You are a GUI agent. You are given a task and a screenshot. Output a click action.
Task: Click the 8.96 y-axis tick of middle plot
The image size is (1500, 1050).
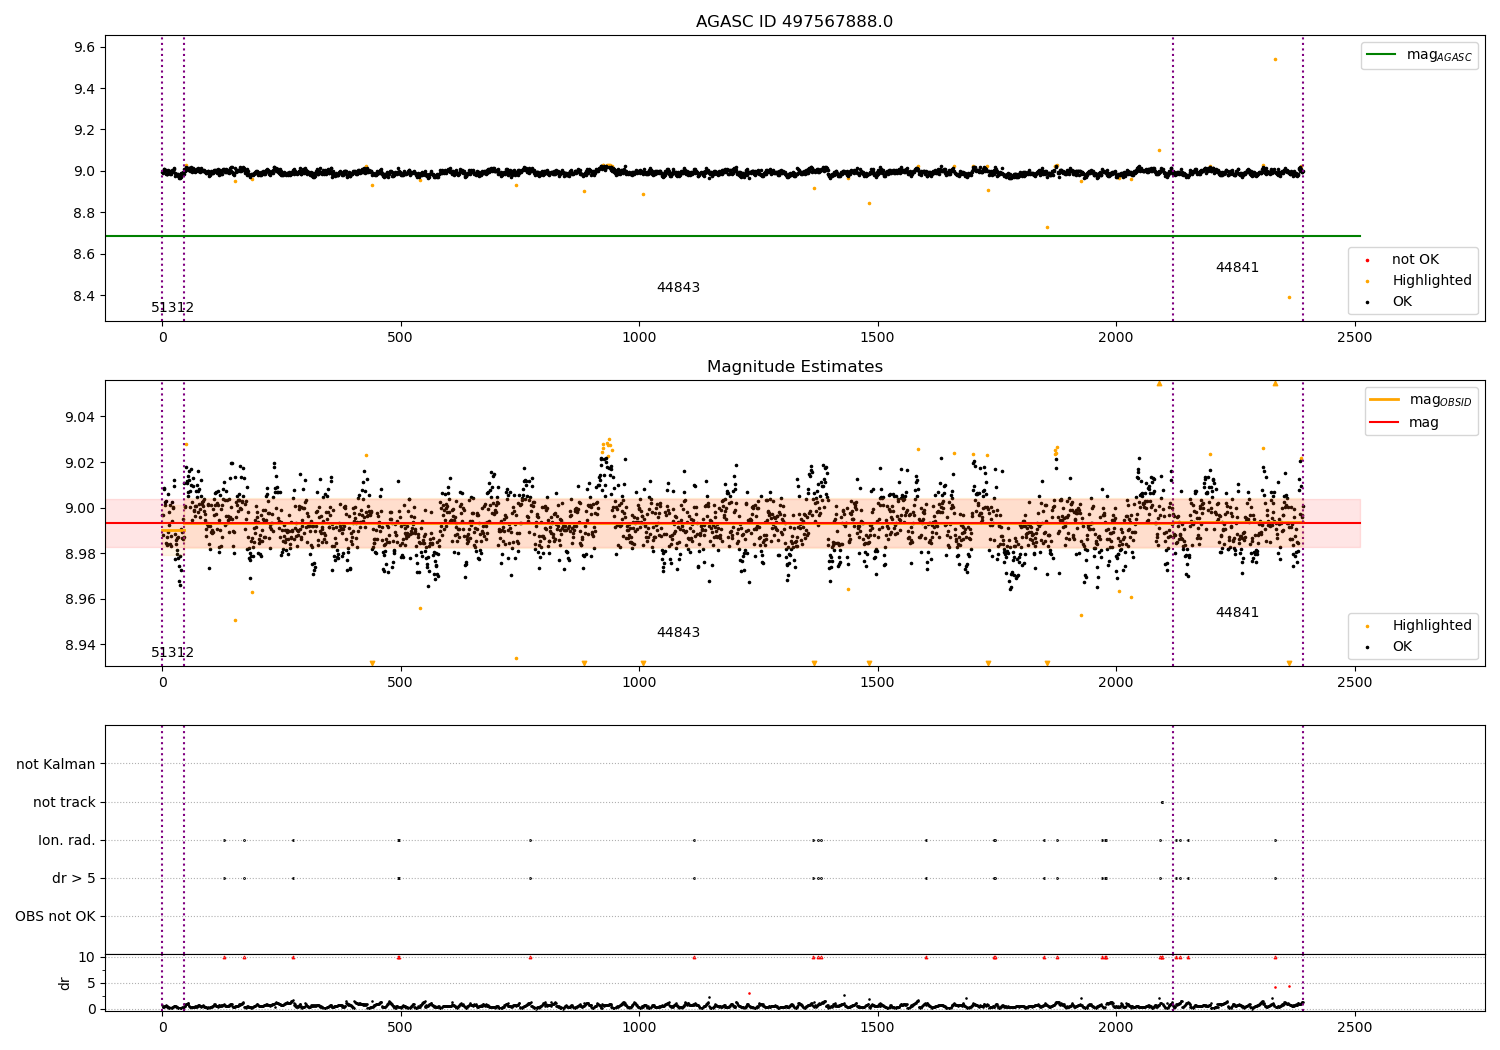pyautogui.click(x=80, y=600)
